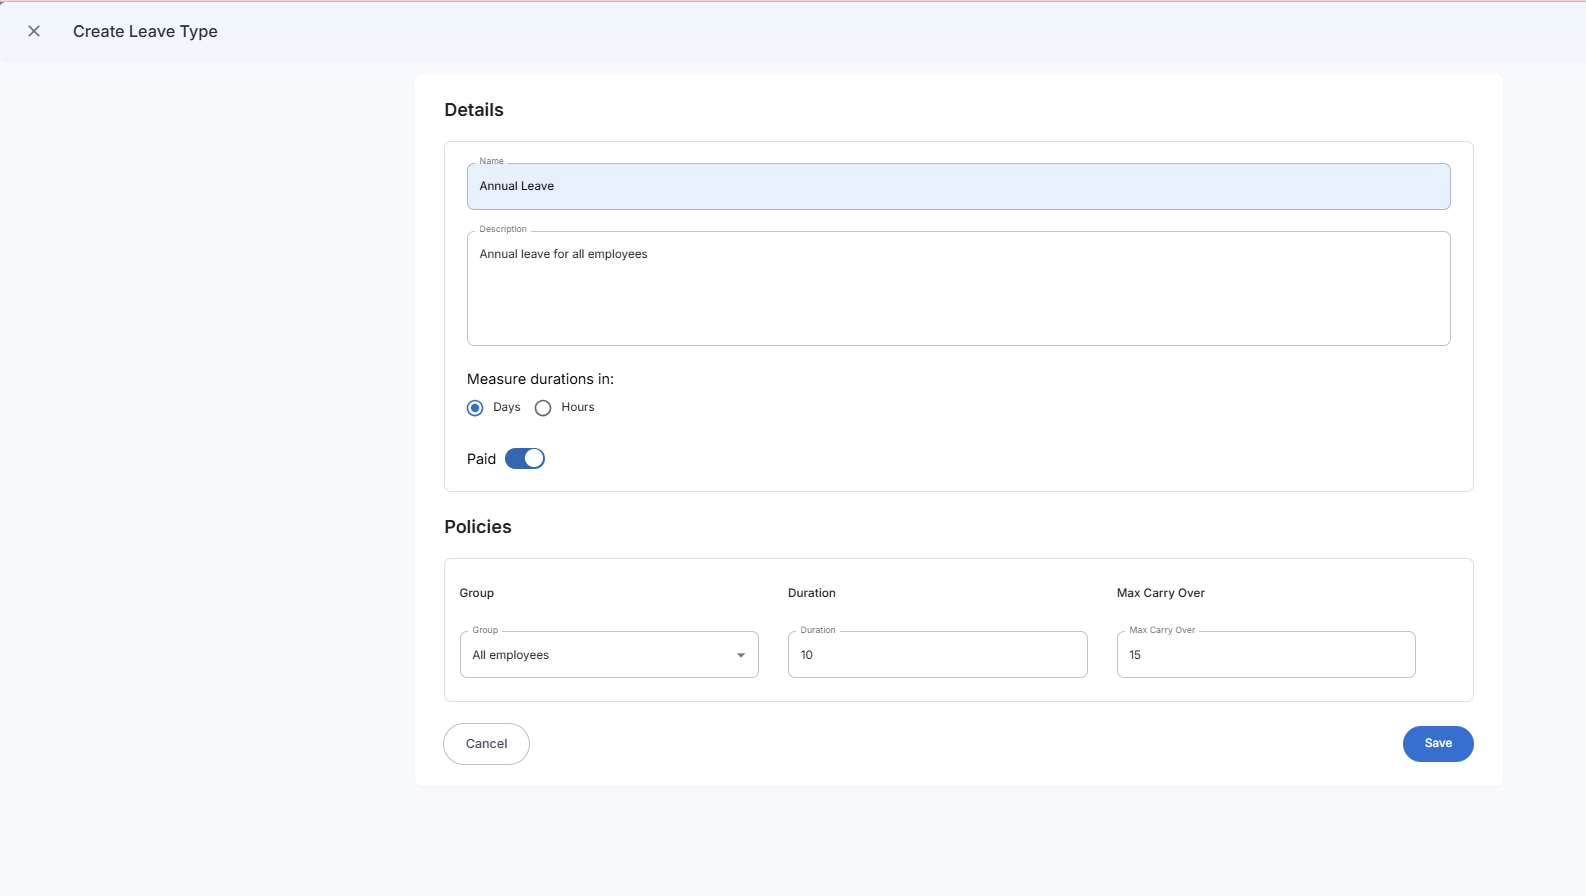Click the Duration field with value 10
The image size is (1586, 896).
[937, 655]
